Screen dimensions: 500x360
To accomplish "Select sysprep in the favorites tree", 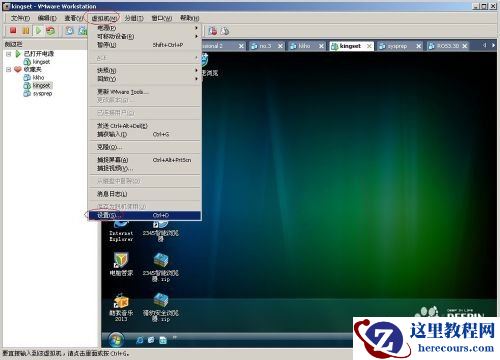I will click(x=42, y=94).
